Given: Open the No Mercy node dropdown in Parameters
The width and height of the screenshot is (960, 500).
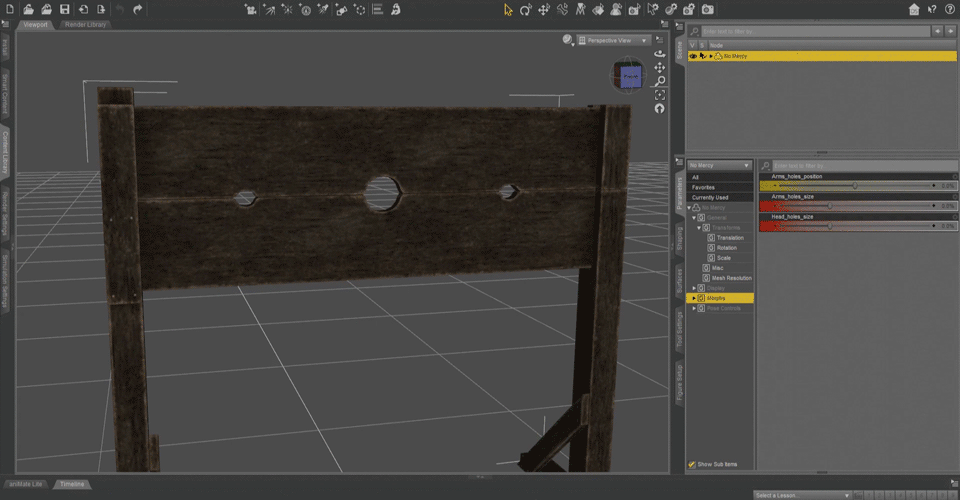Looking at the screenshot, I should click(719, 166).
